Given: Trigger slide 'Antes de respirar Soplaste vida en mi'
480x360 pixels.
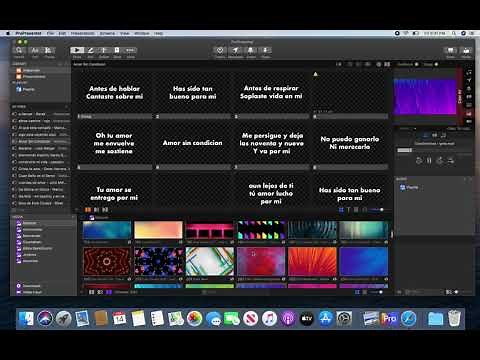Looking at the screenshot, I should (271, 93).
